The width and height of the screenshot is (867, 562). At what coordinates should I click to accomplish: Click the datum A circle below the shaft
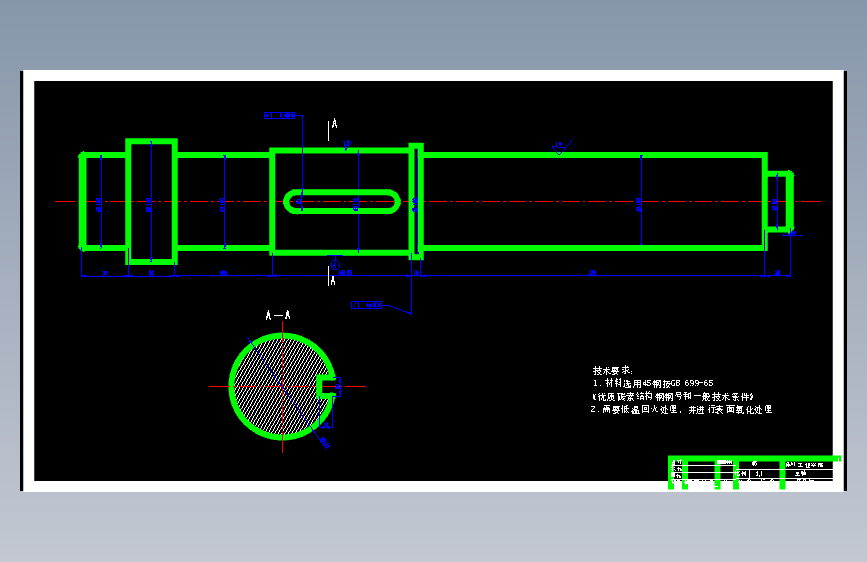[x=335, y=263]
